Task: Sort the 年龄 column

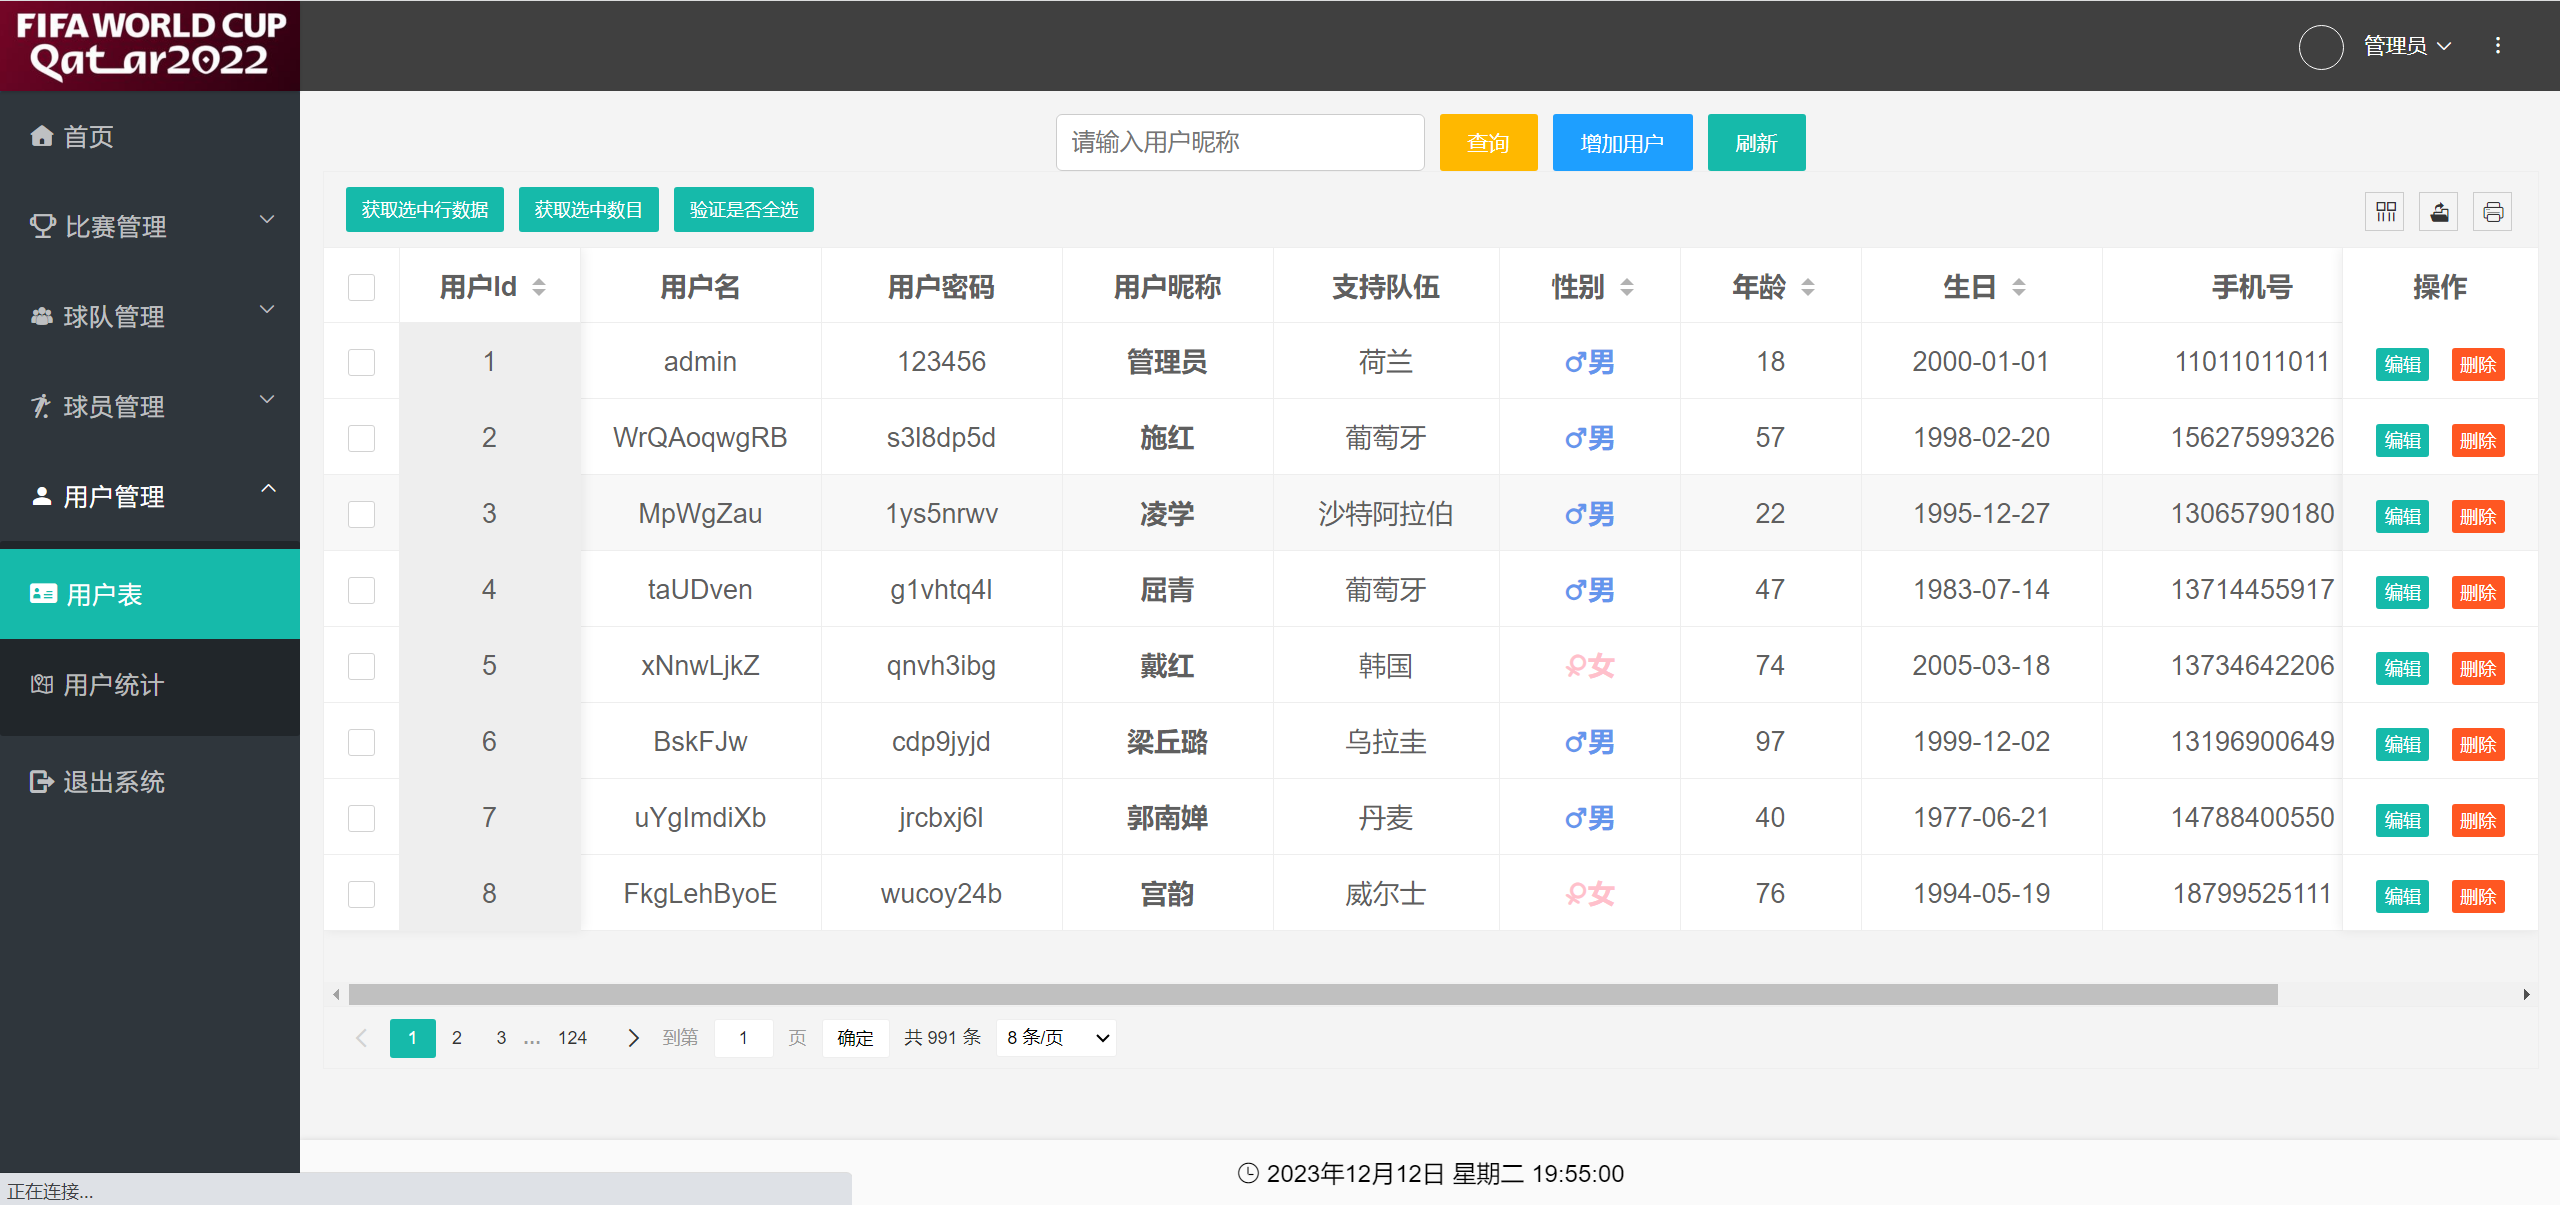Action: [1808, 288]
